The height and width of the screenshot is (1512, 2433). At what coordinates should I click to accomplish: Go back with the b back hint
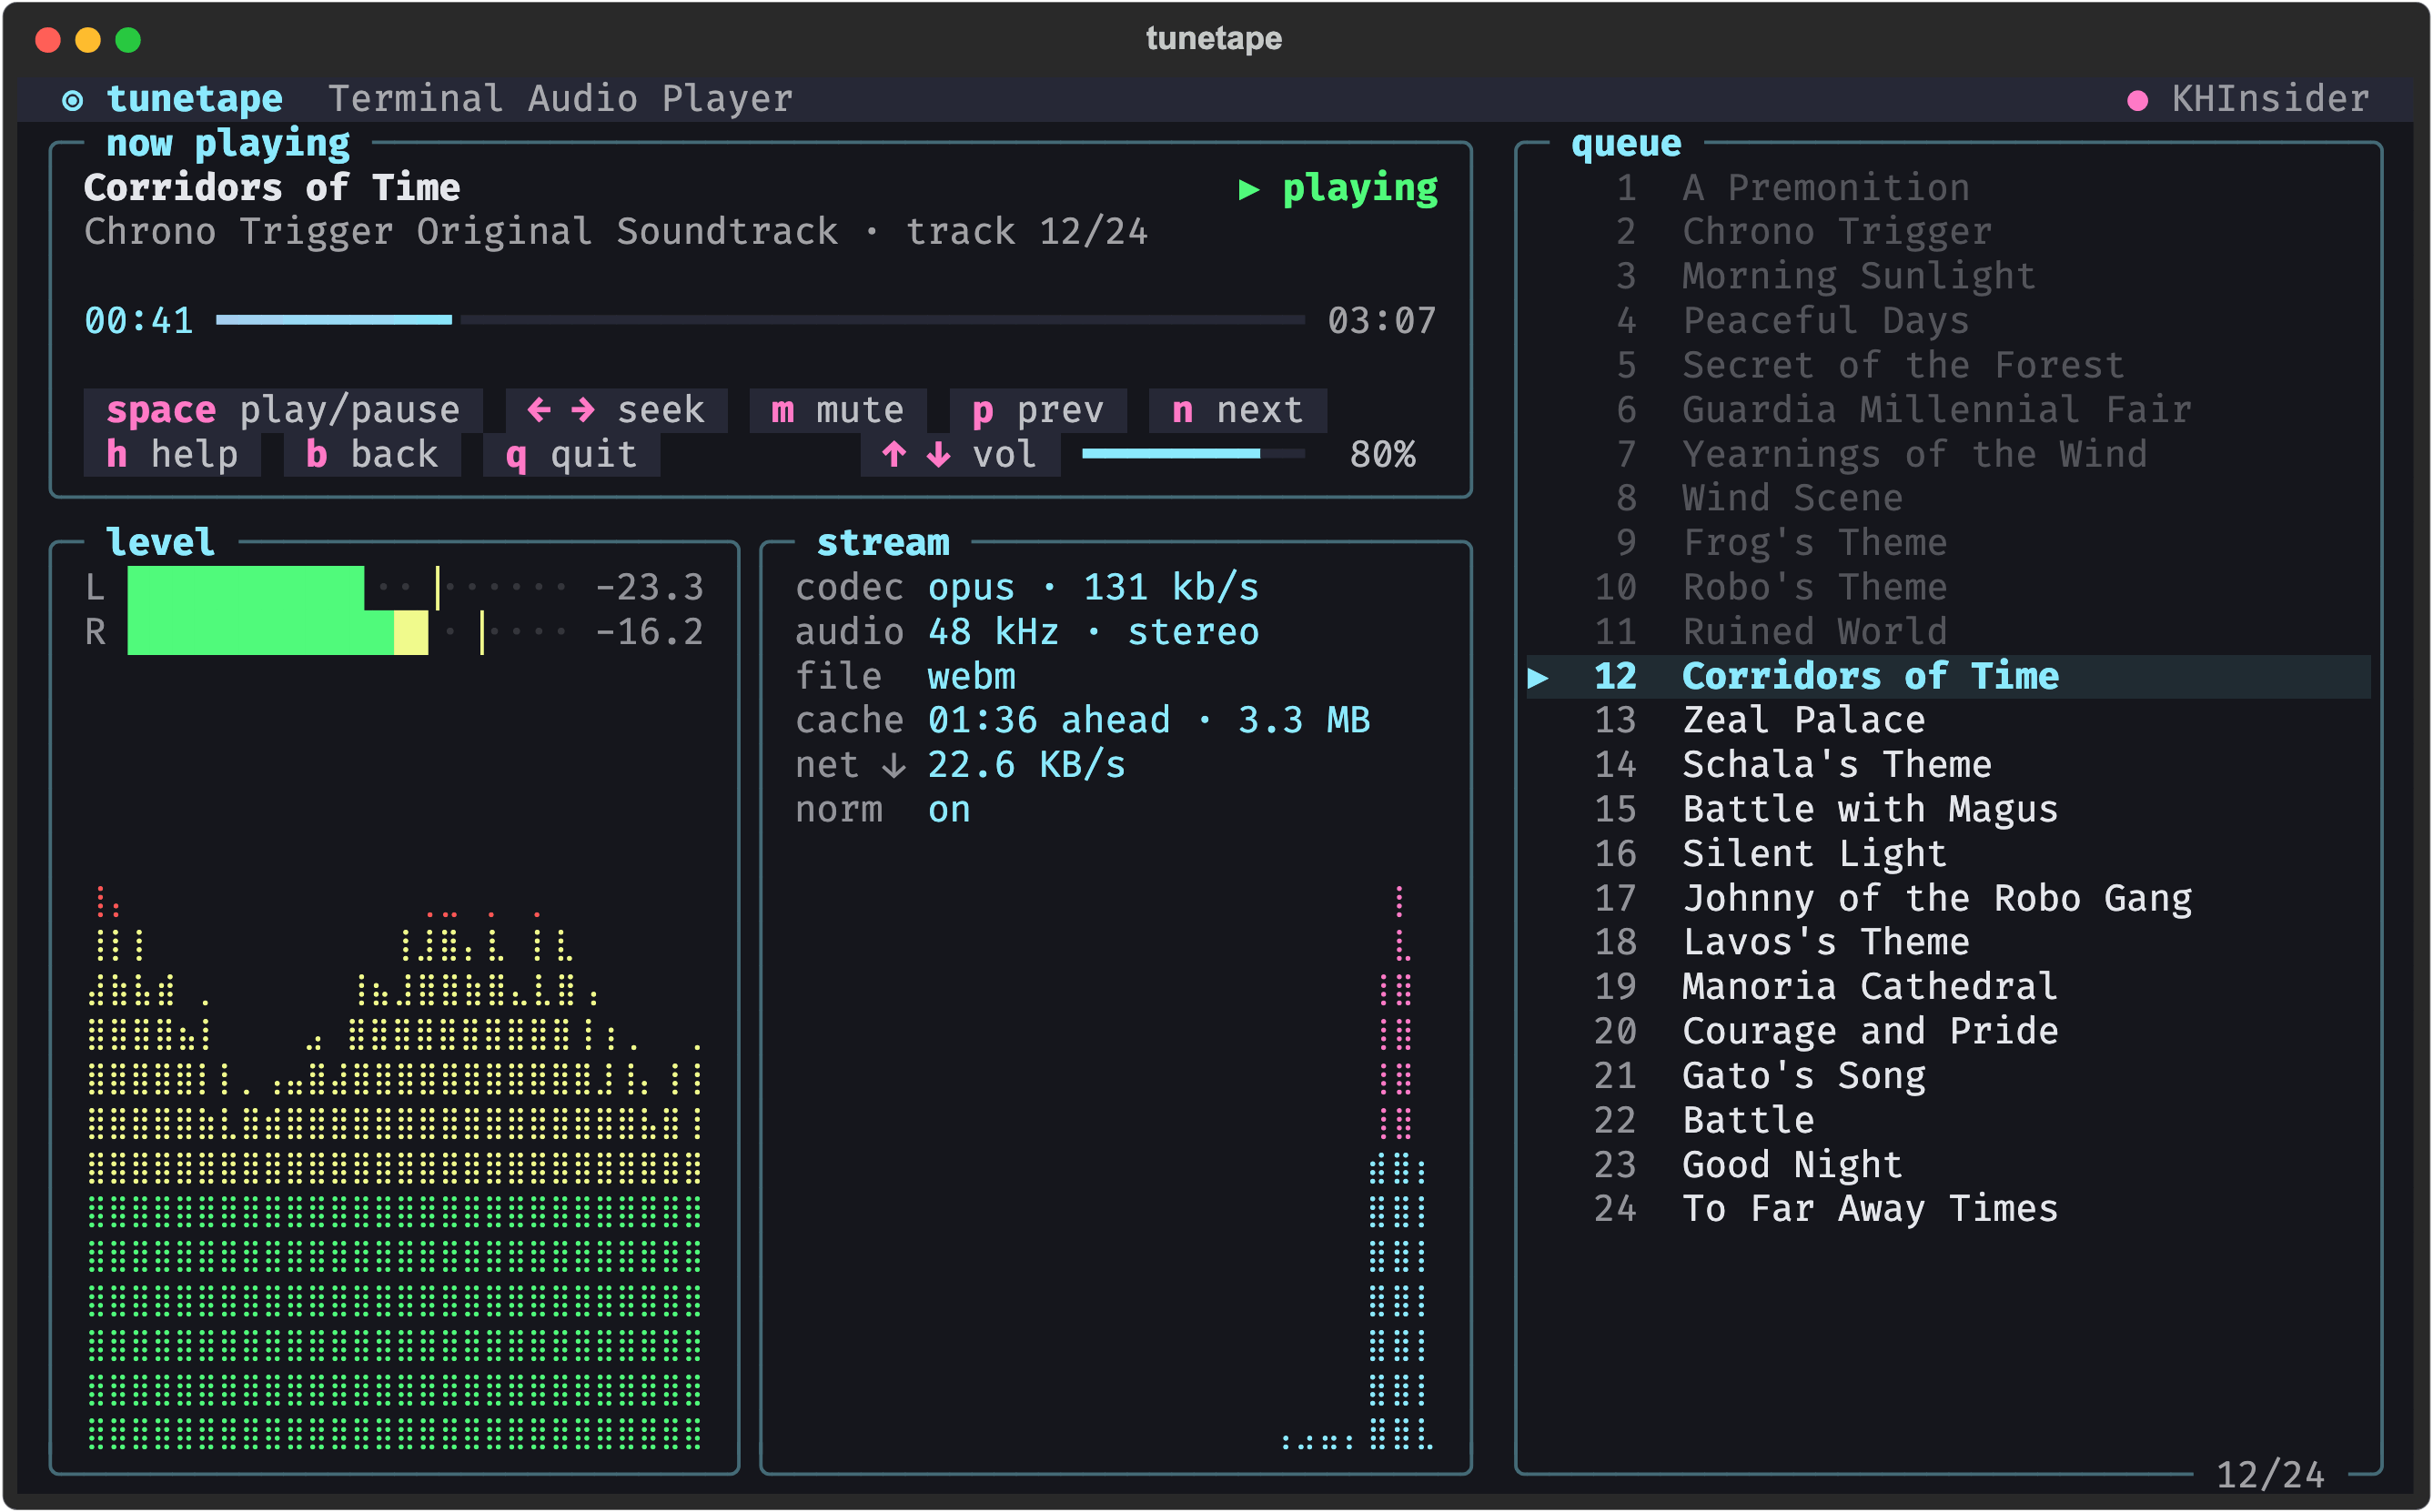(x=372, y=455)
